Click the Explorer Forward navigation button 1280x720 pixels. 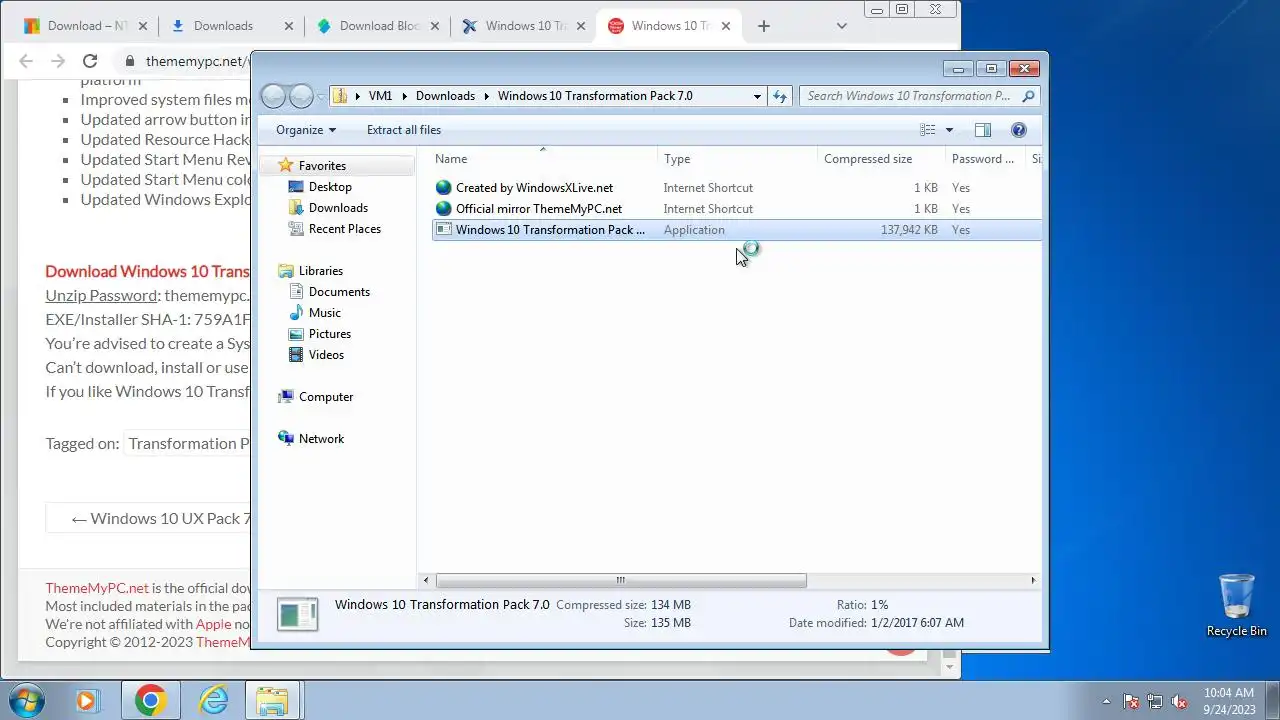301,96
